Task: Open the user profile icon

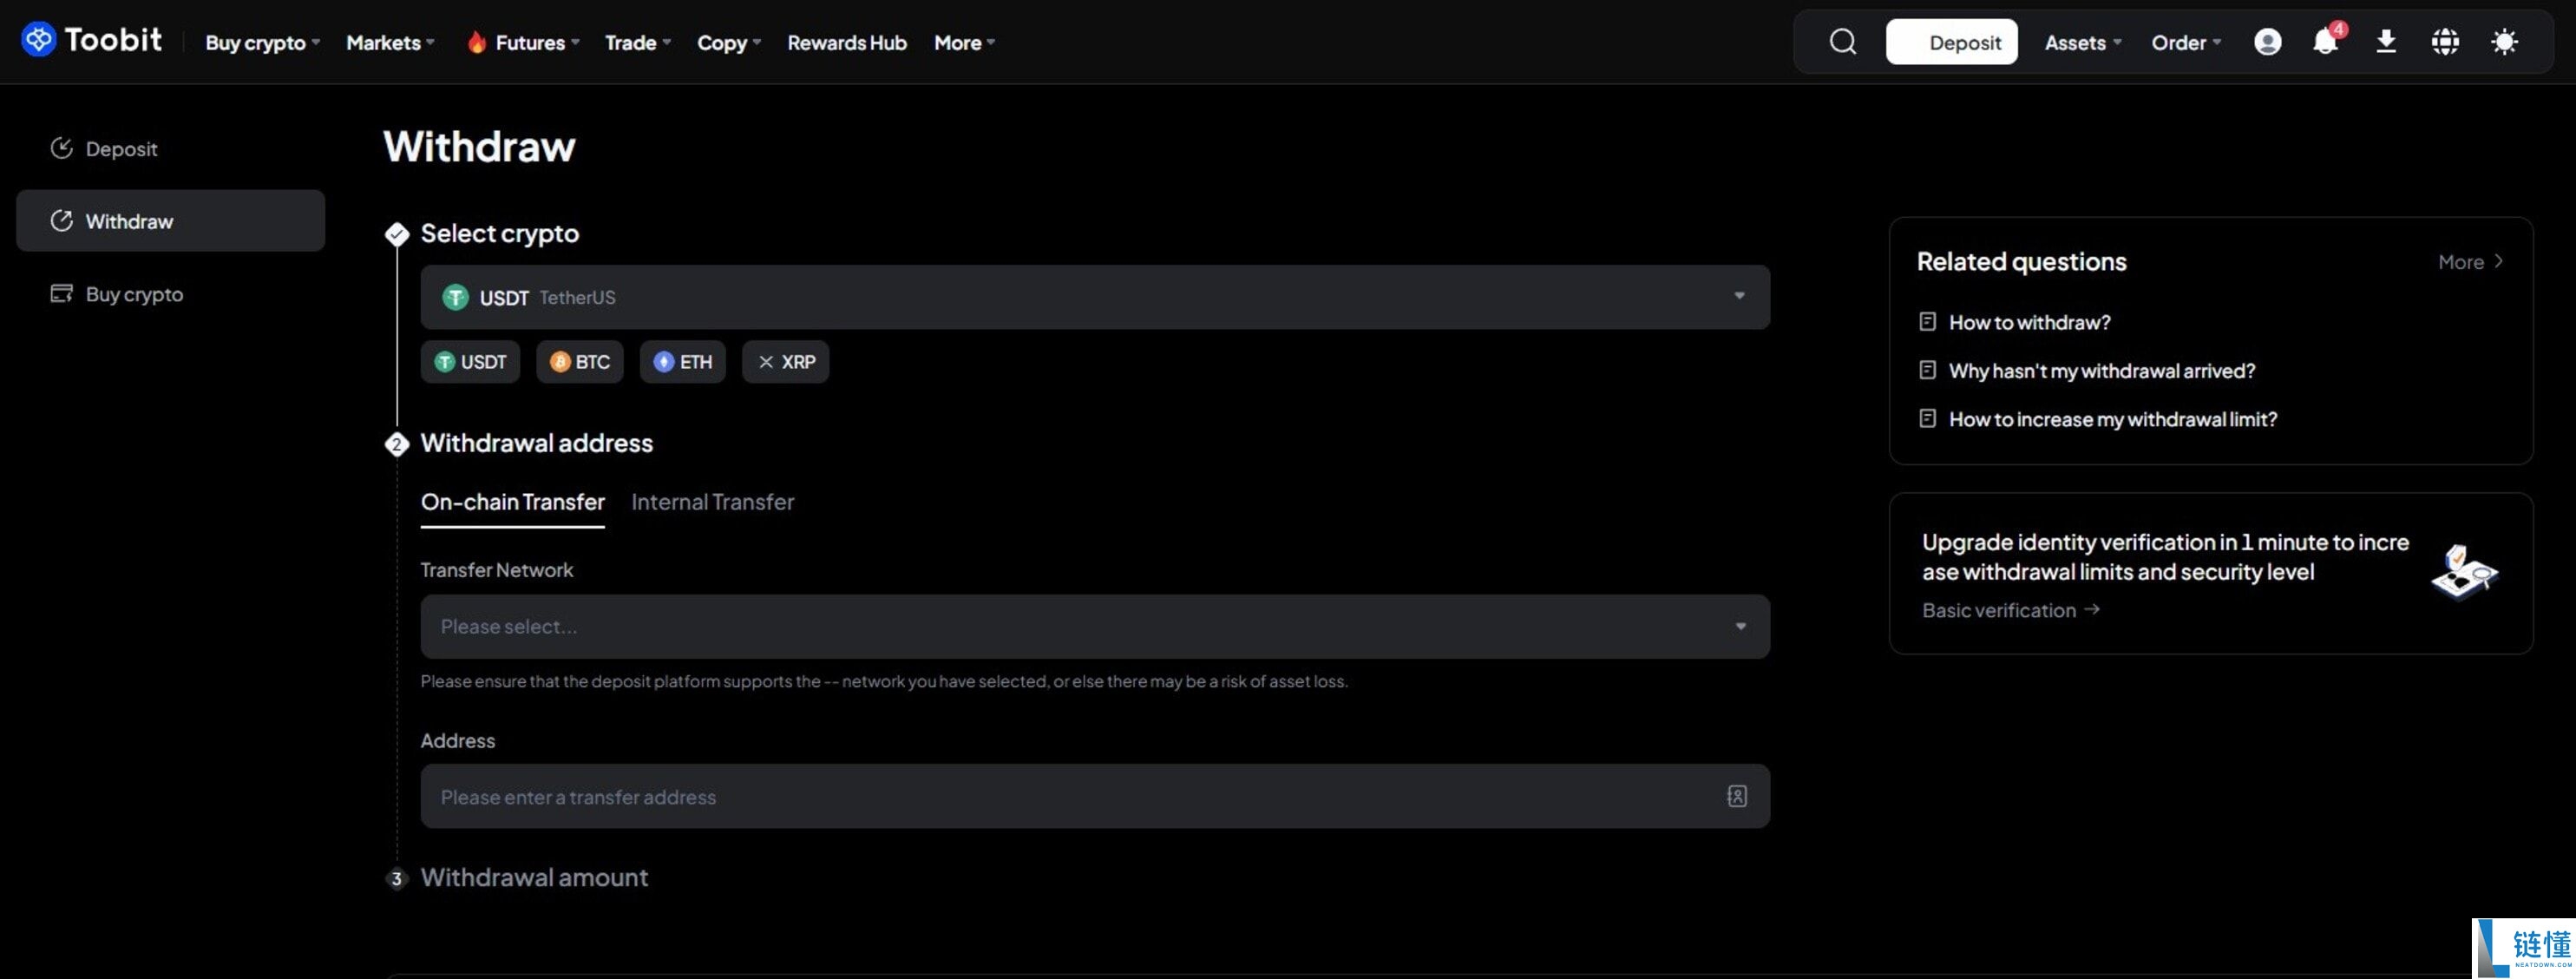Action: 2267,42
